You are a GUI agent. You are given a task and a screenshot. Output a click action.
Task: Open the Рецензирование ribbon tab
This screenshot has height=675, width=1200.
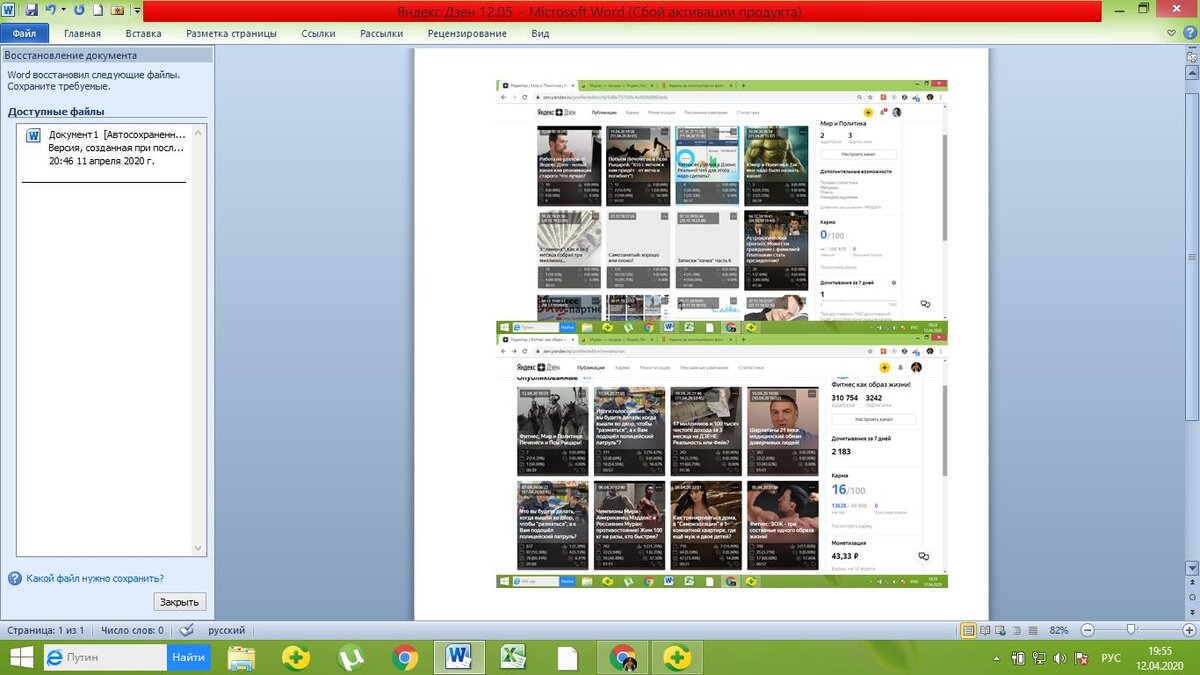(x=467, y=33)
